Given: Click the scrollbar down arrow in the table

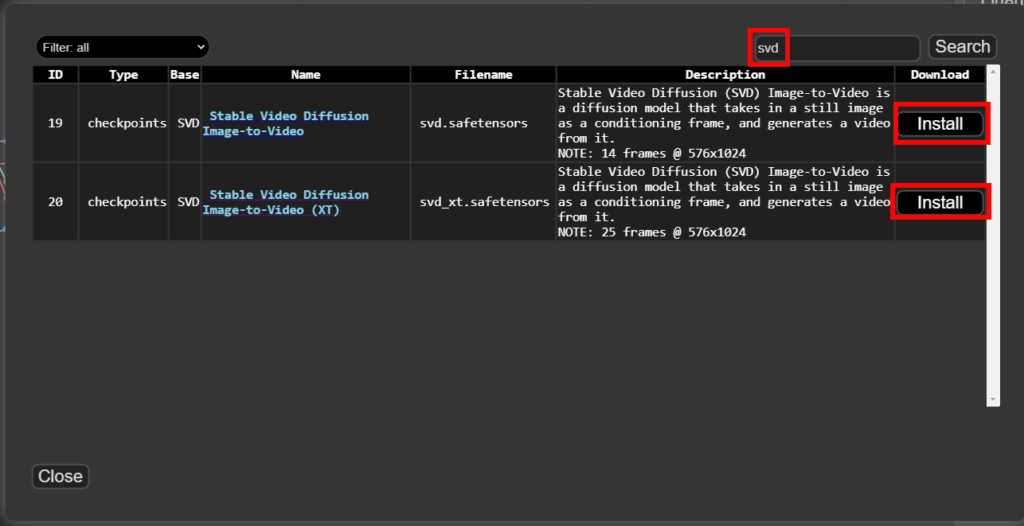Looking at the screenshot, I should [x=993, y=399].
